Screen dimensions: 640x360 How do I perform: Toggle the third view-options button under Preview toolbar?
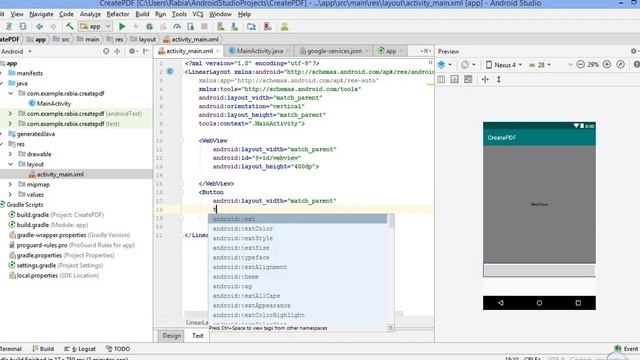click(468, 79)
